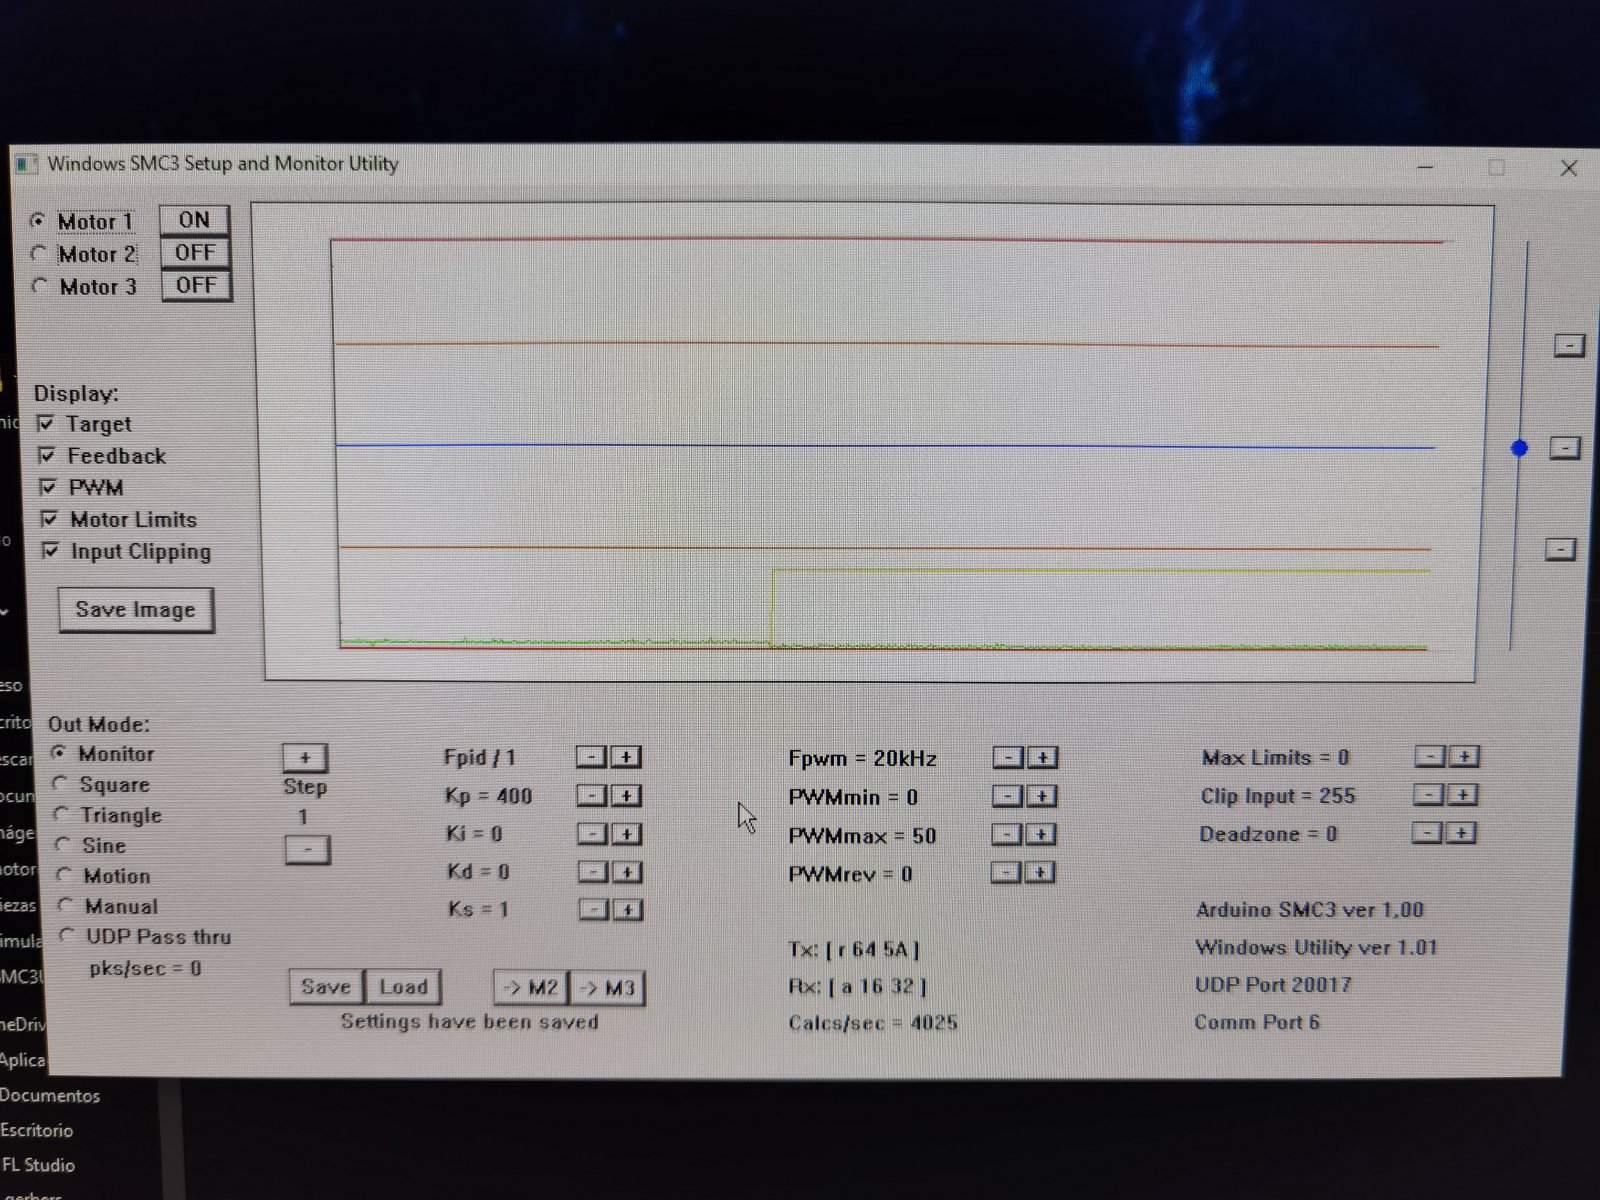Select Square out mode
The width and height of the screenshot is (1600, 1200).
pos(60,784)
